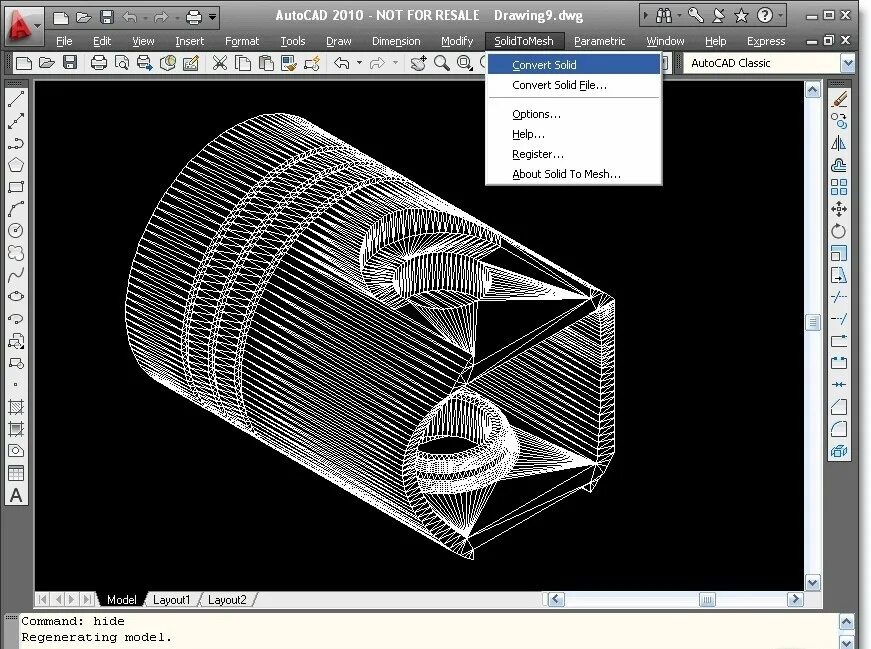This screenshot has width=871, height=649.
Task: Click the binoculars search icon in title bar
Action: coord(663,16)
